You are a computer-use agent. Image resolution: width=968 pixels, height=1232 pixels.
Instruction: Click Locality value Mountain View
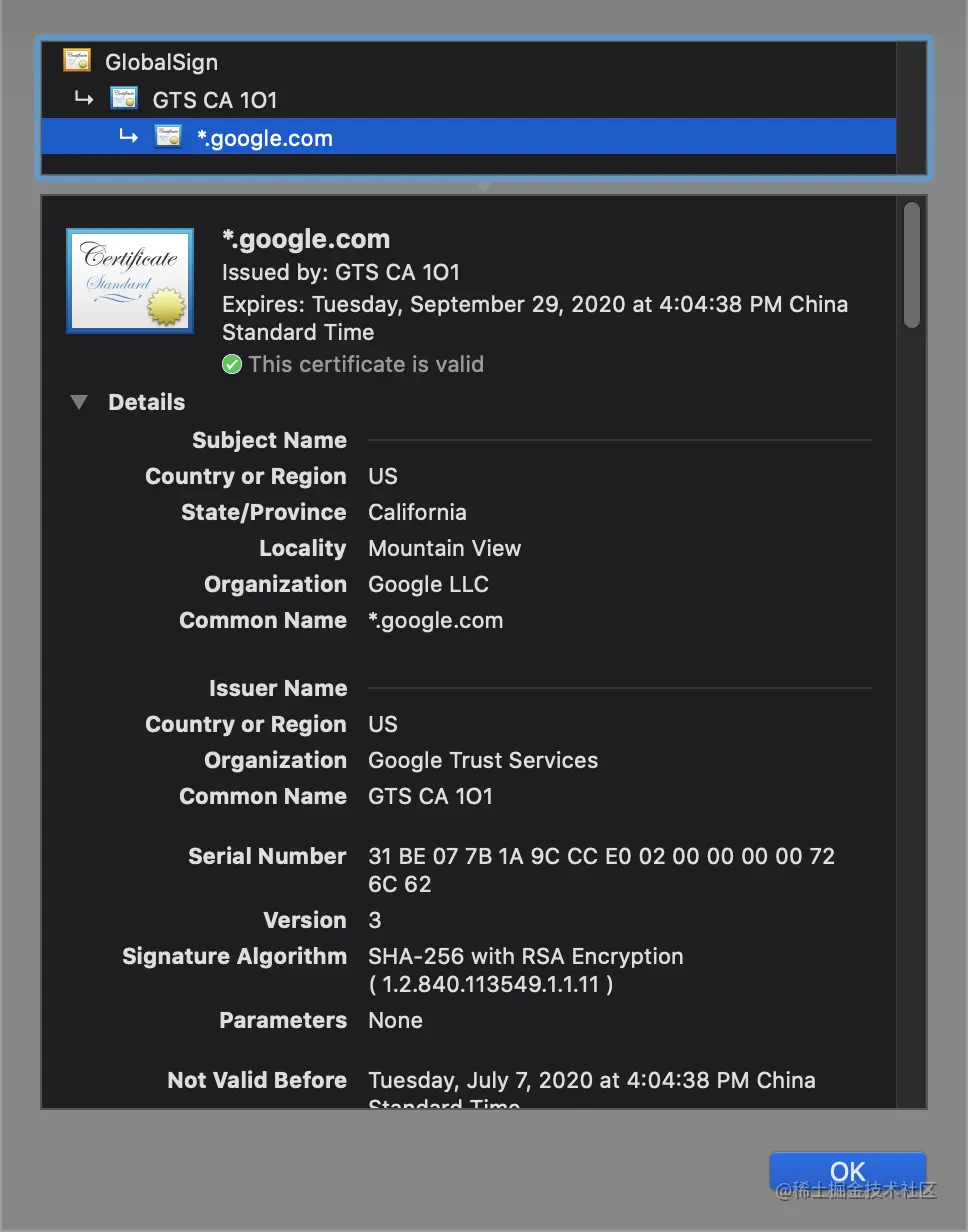445,548
